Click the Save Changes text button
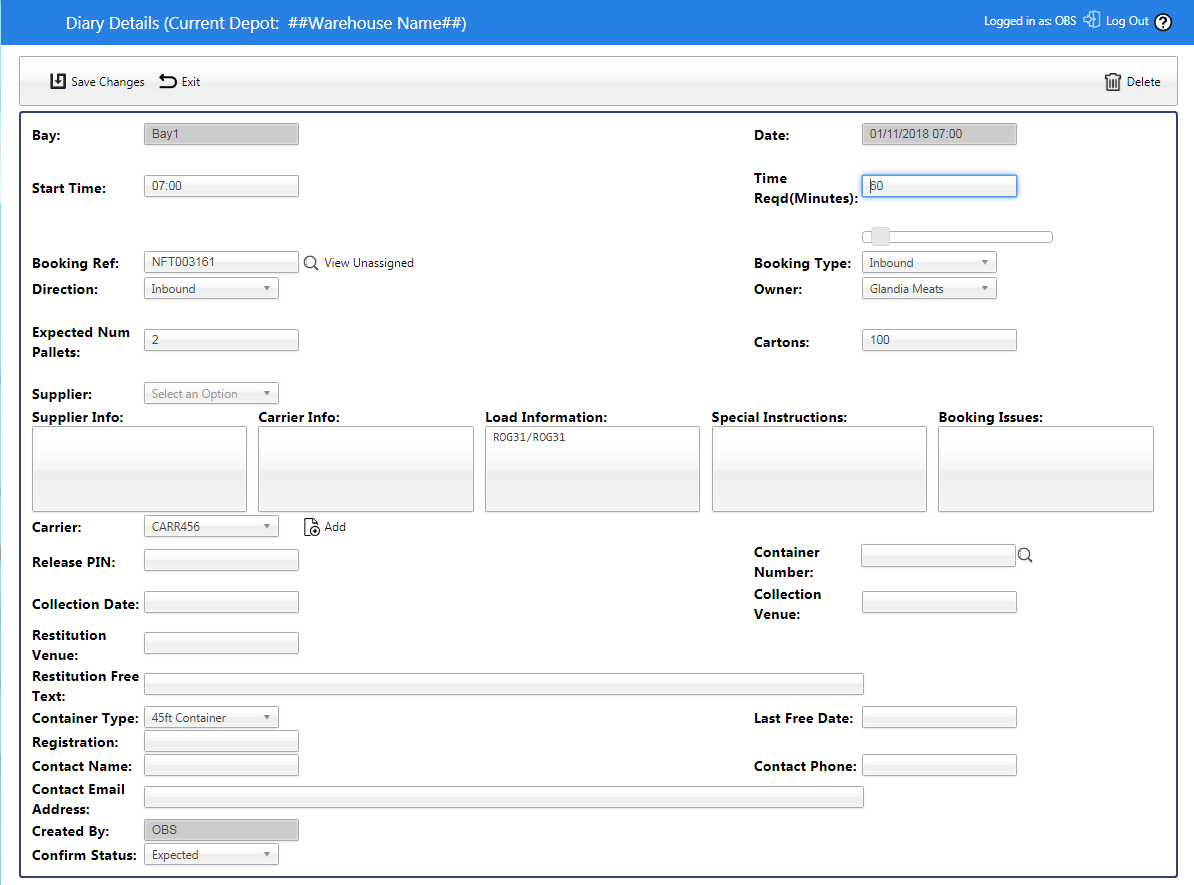1194x885 pixels. tap(107, 81)
